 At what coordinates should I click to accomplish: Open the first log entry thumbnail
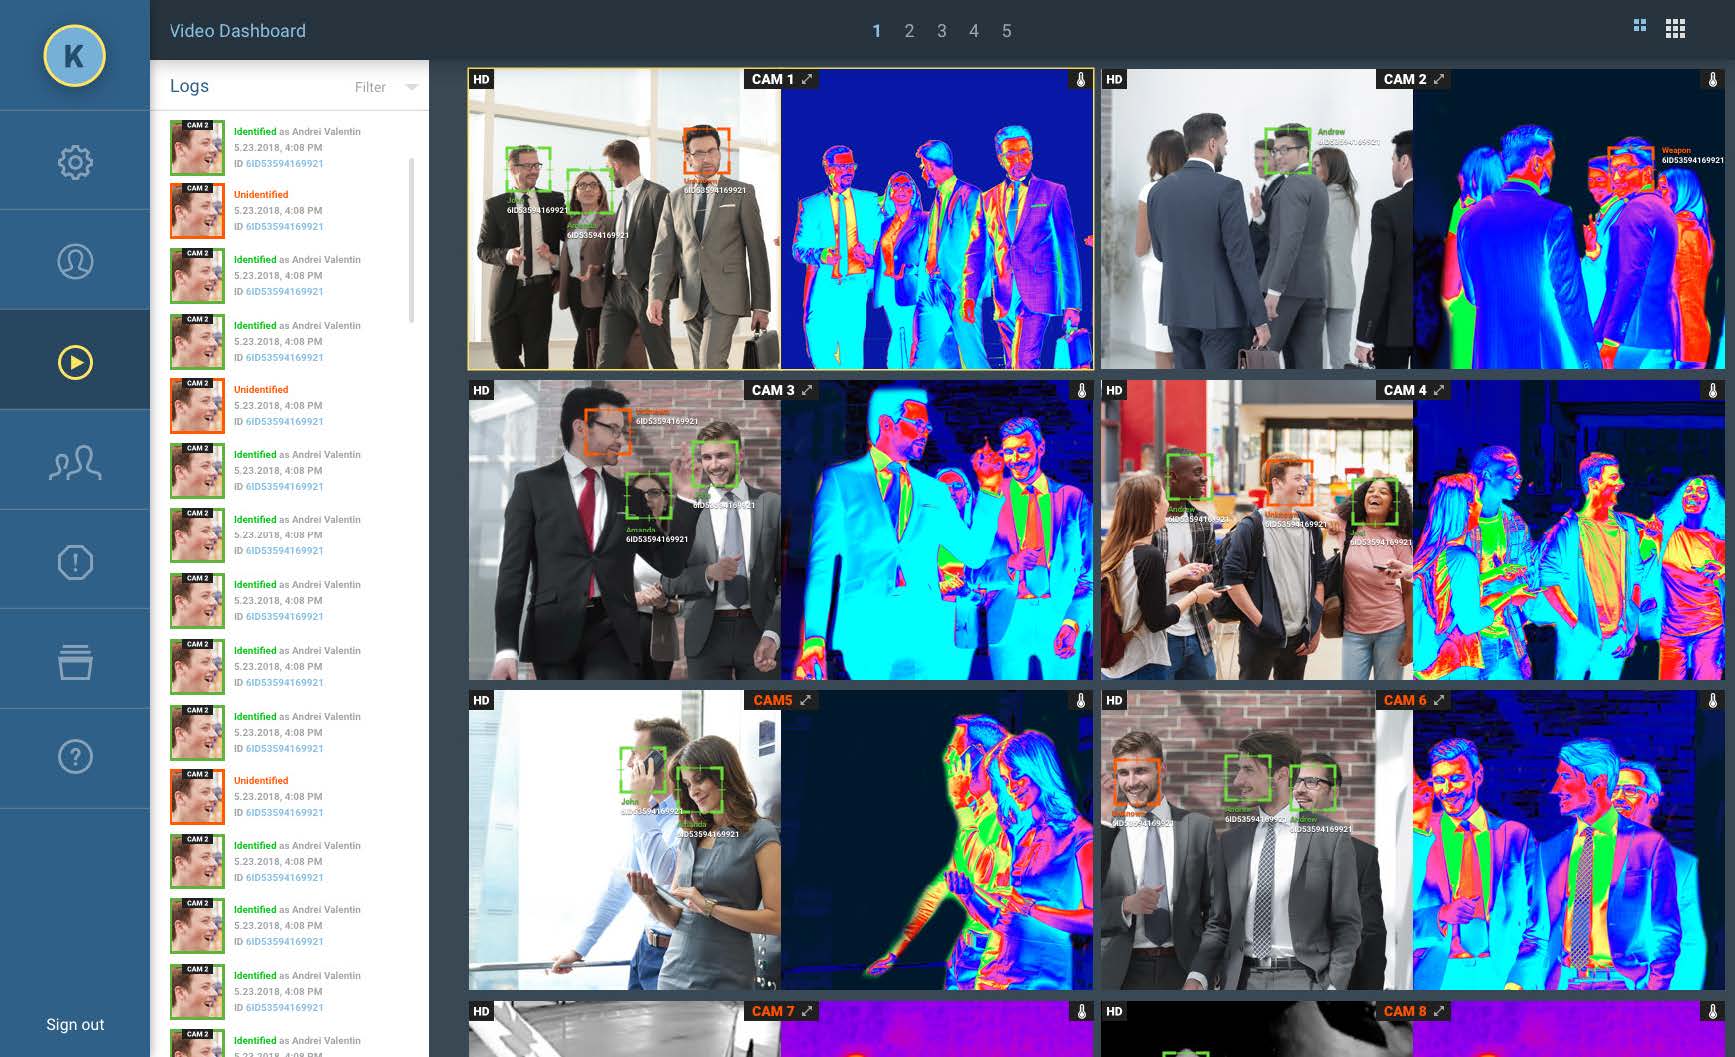[197, 147]
